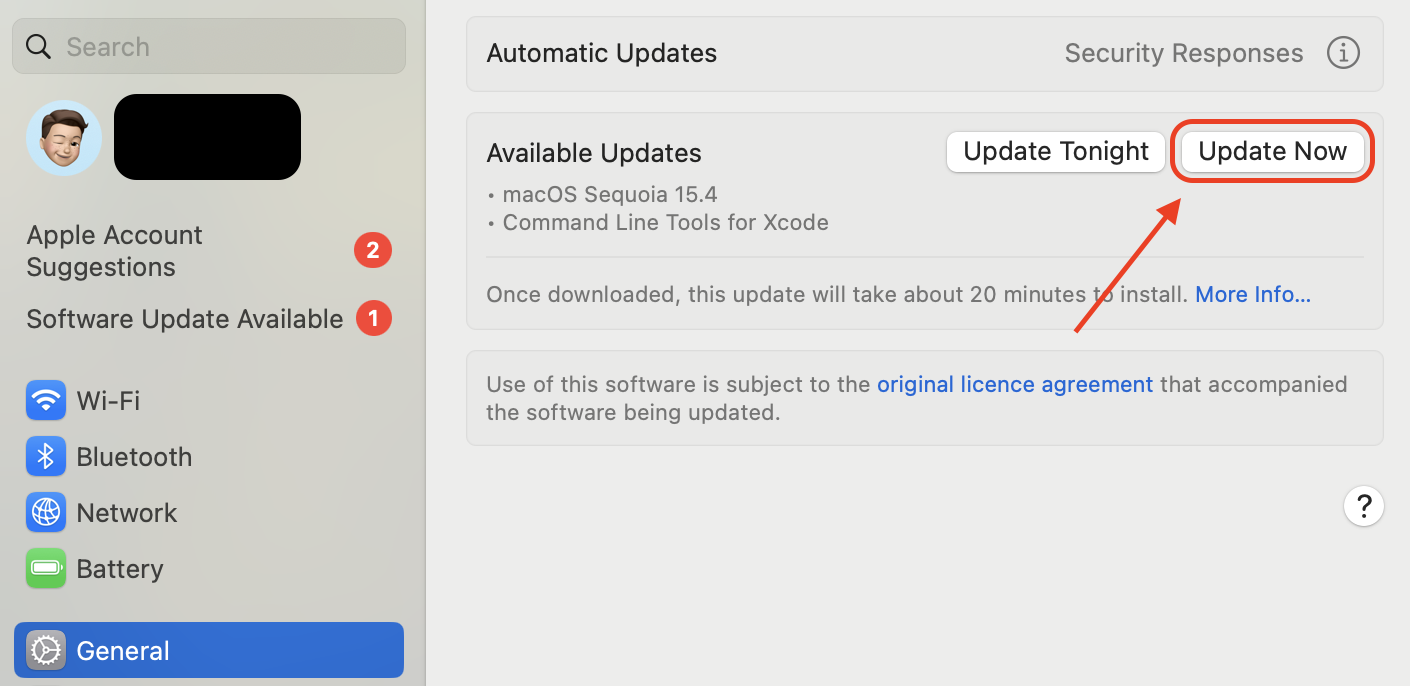Open More Info about the update
This screenshot has width=1410, height=686.
[x=1252, y=294]
